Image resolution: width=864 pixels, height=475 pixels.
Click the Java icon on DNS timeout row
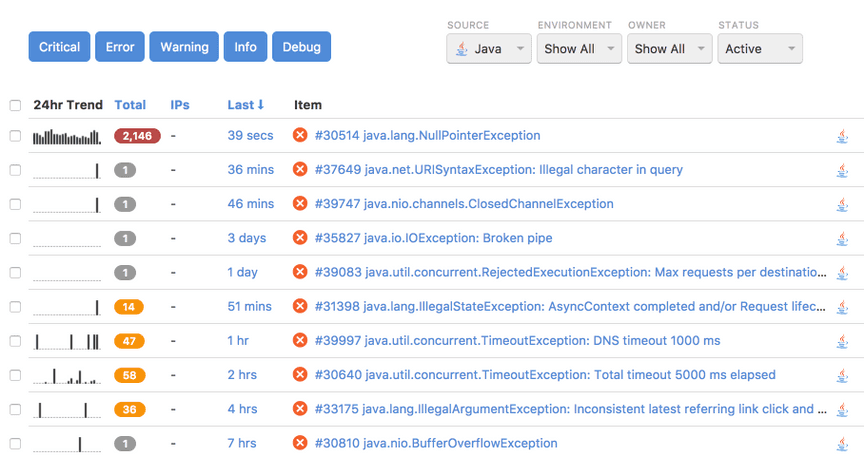coord(842,341)
